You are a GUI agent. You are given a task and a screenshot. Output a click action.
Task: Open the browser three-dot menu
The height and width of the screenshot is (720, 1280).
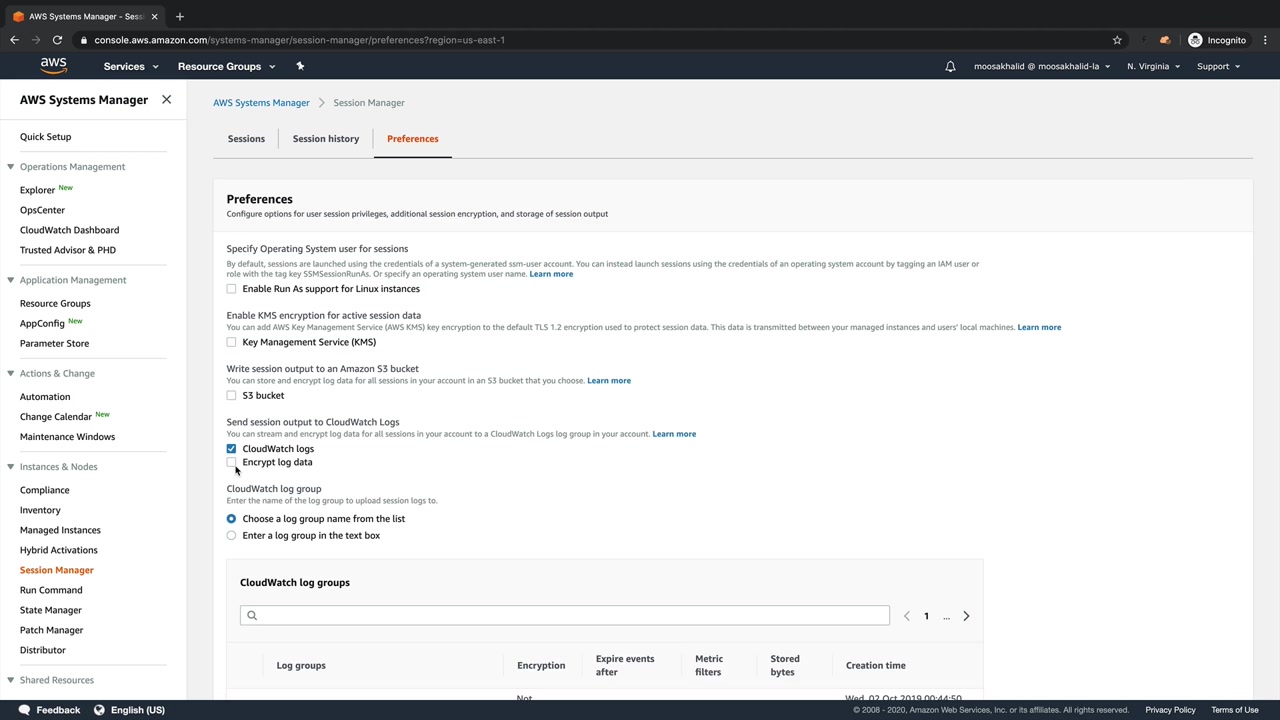(x=1265, y=40)
